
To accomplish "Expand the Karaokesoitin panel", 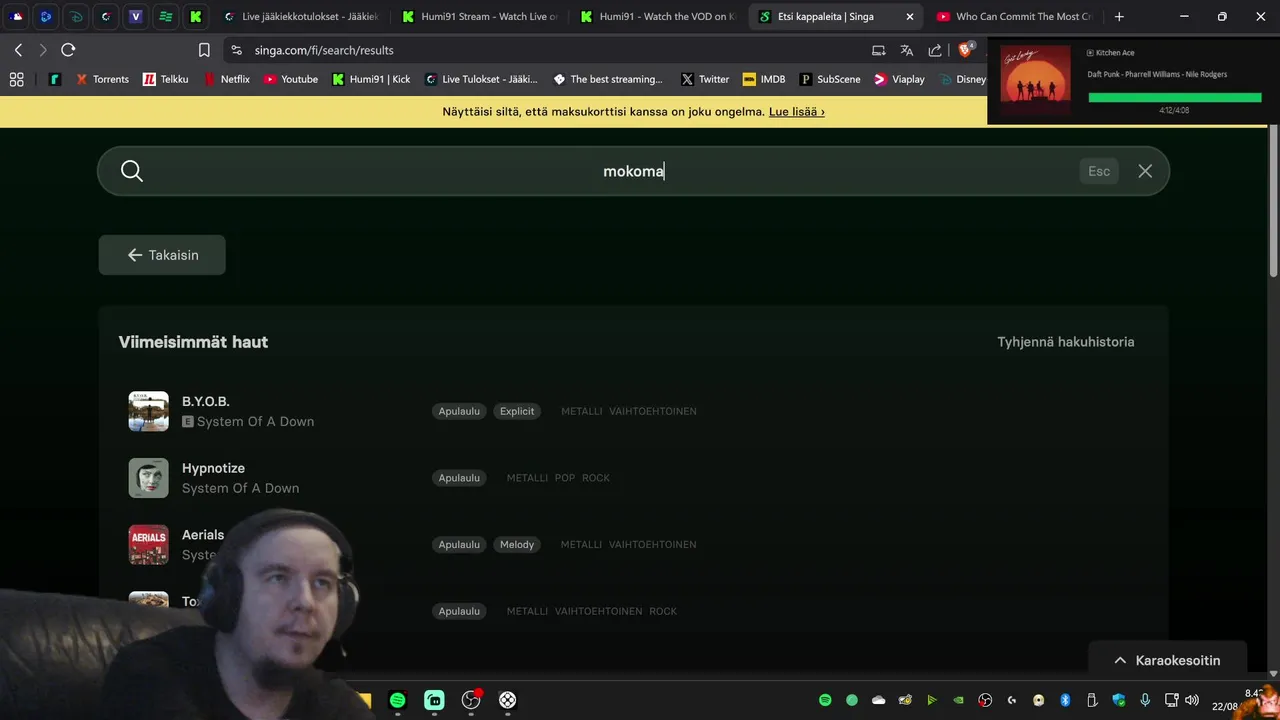I will 1168,660.
